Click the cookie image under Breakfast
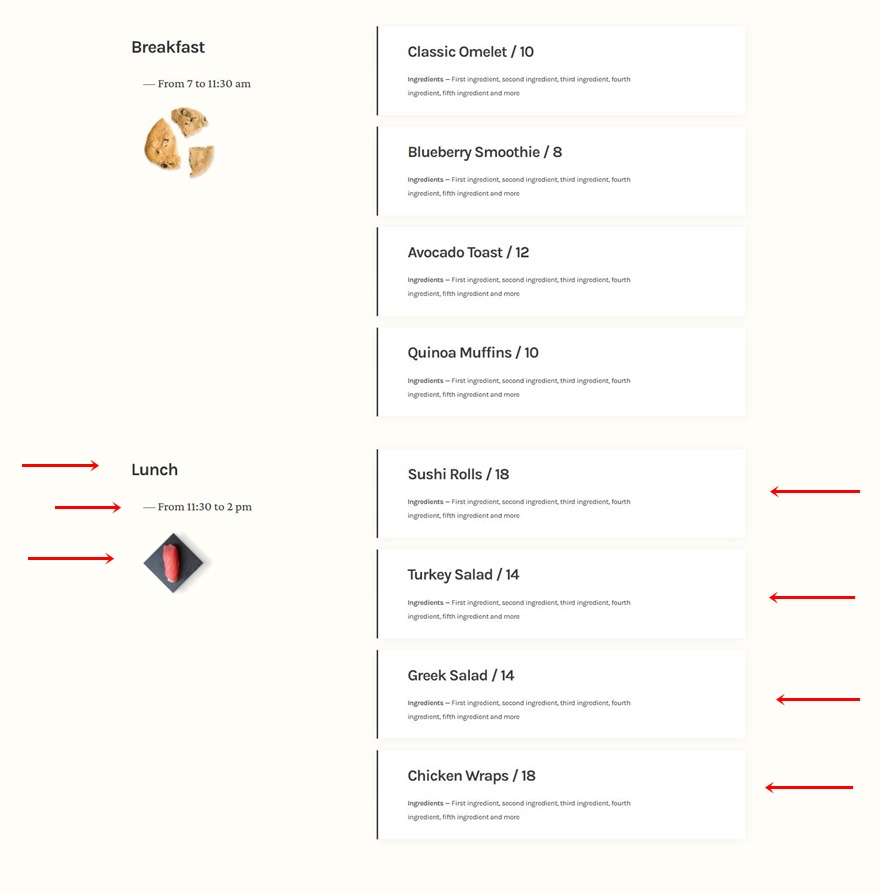The image size is (880, 894). pyautogui.click(x=180, y=142)
